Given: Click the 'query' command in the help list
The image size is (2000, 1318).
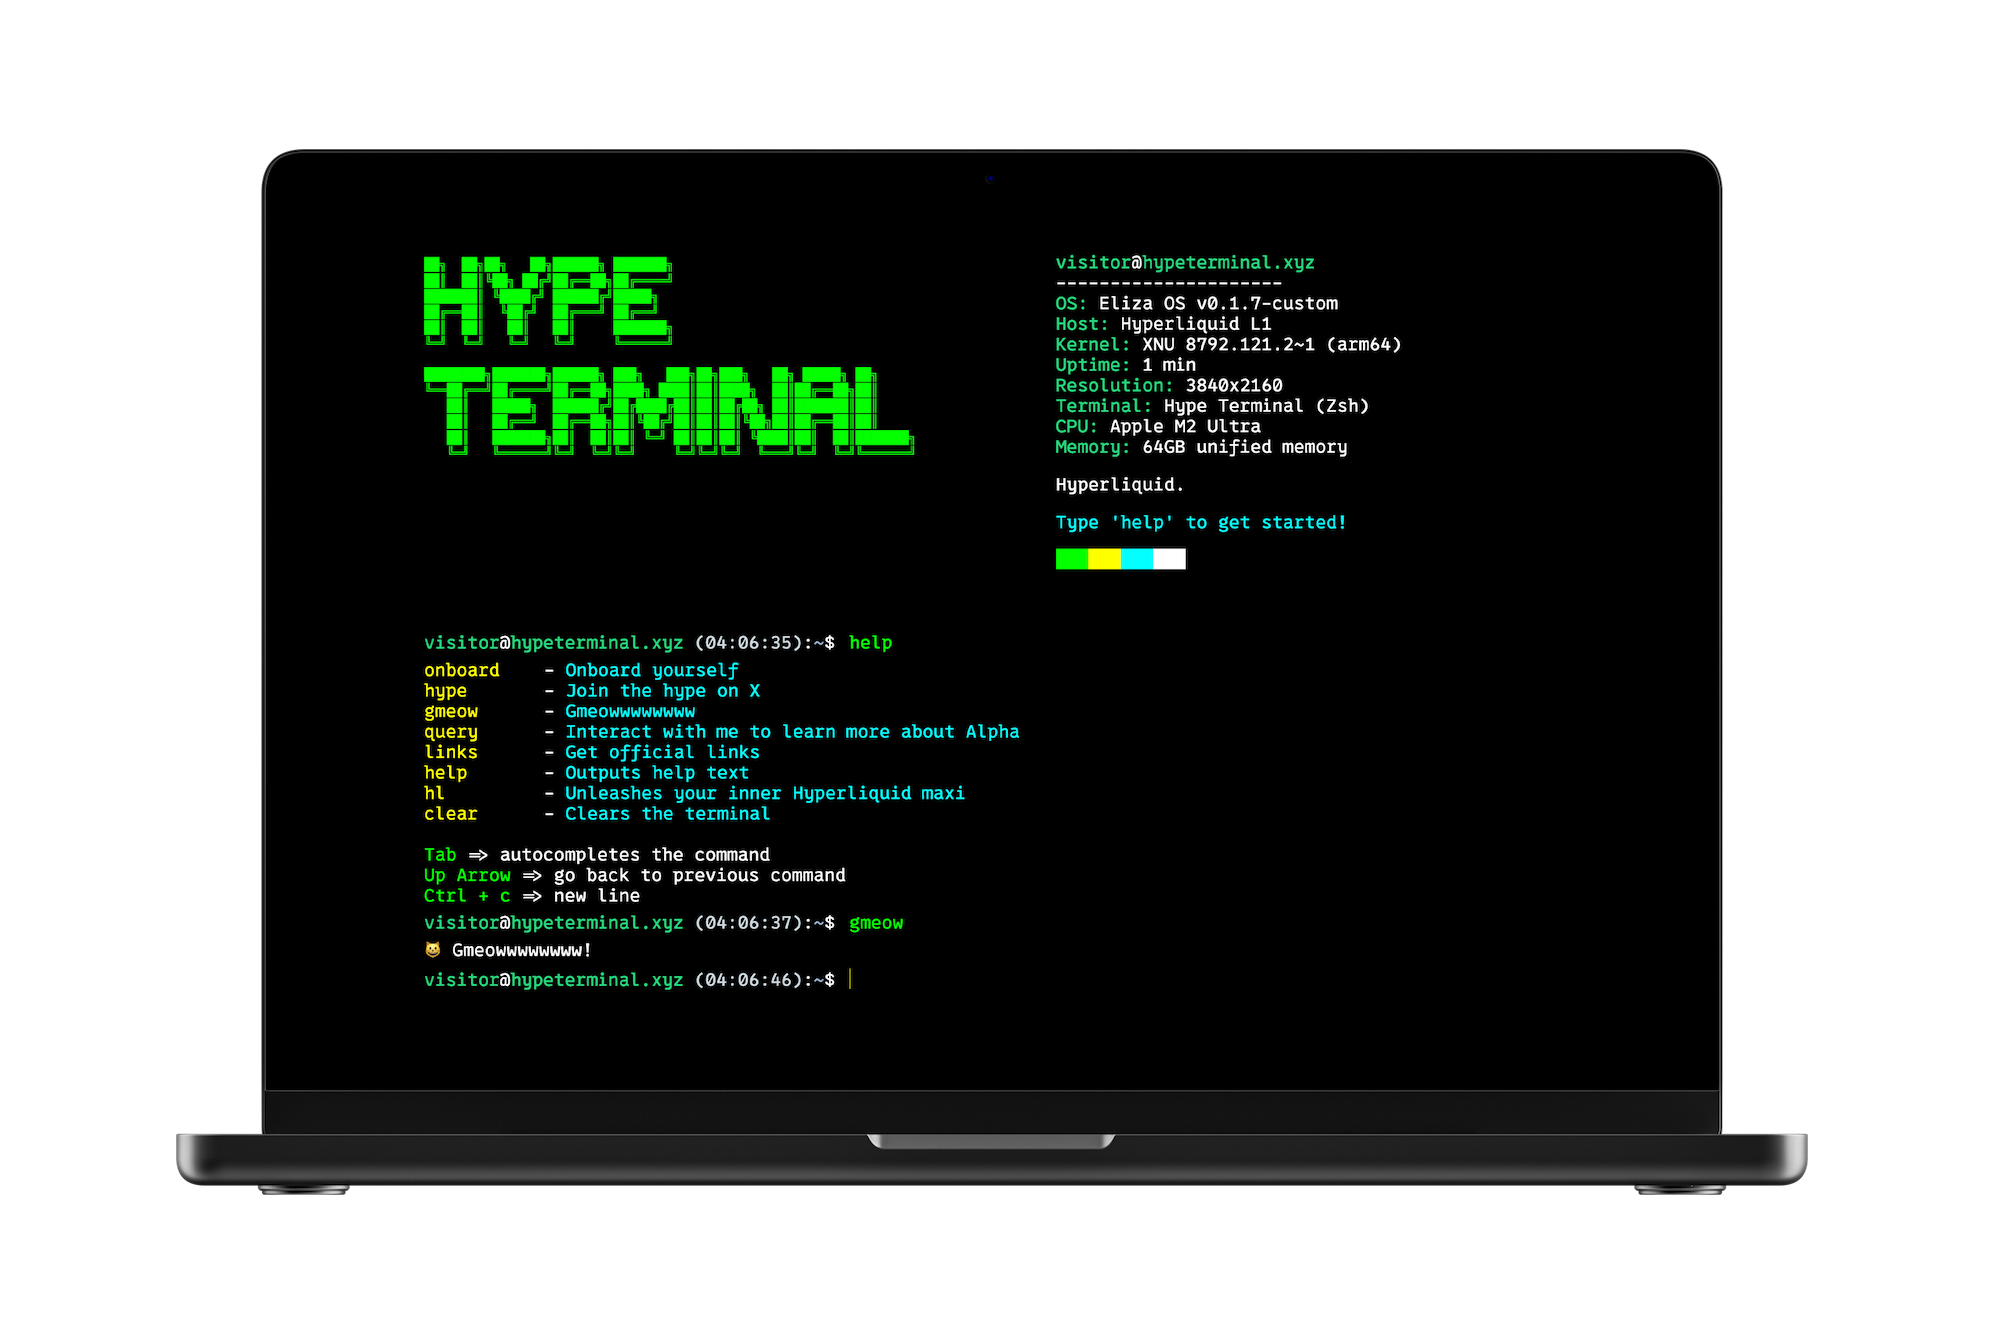Looking at the screenshot, I should [x=451, y=732].
